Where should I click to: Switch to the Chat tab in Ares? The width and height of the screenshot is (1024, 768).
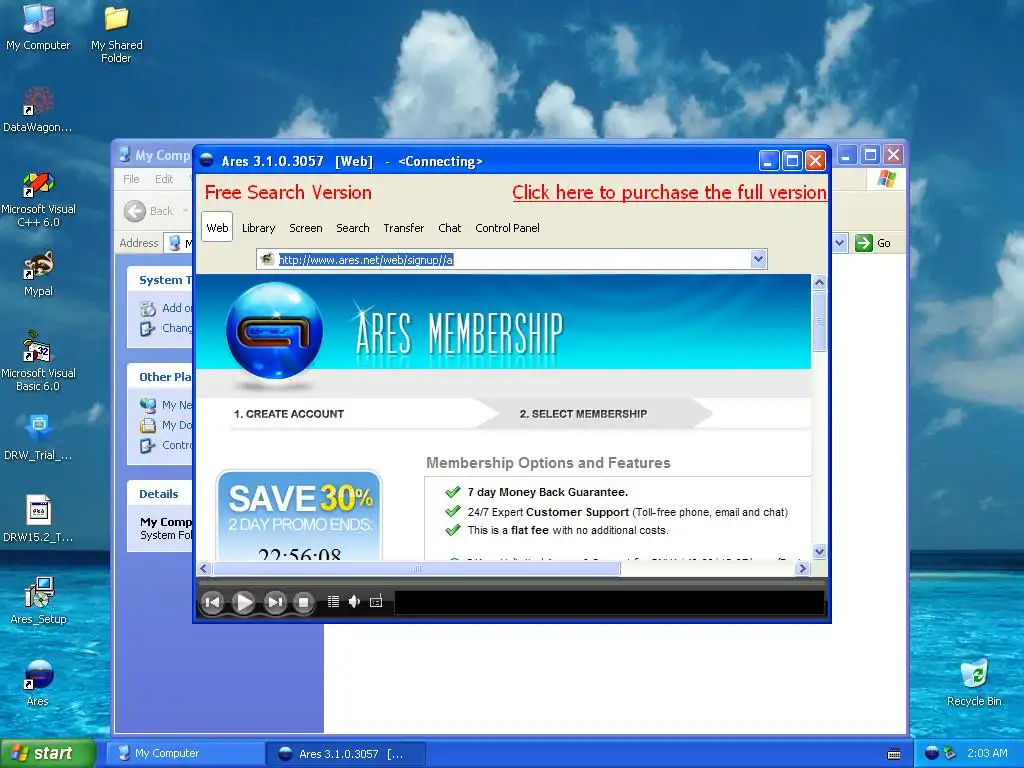click(449, 228)
